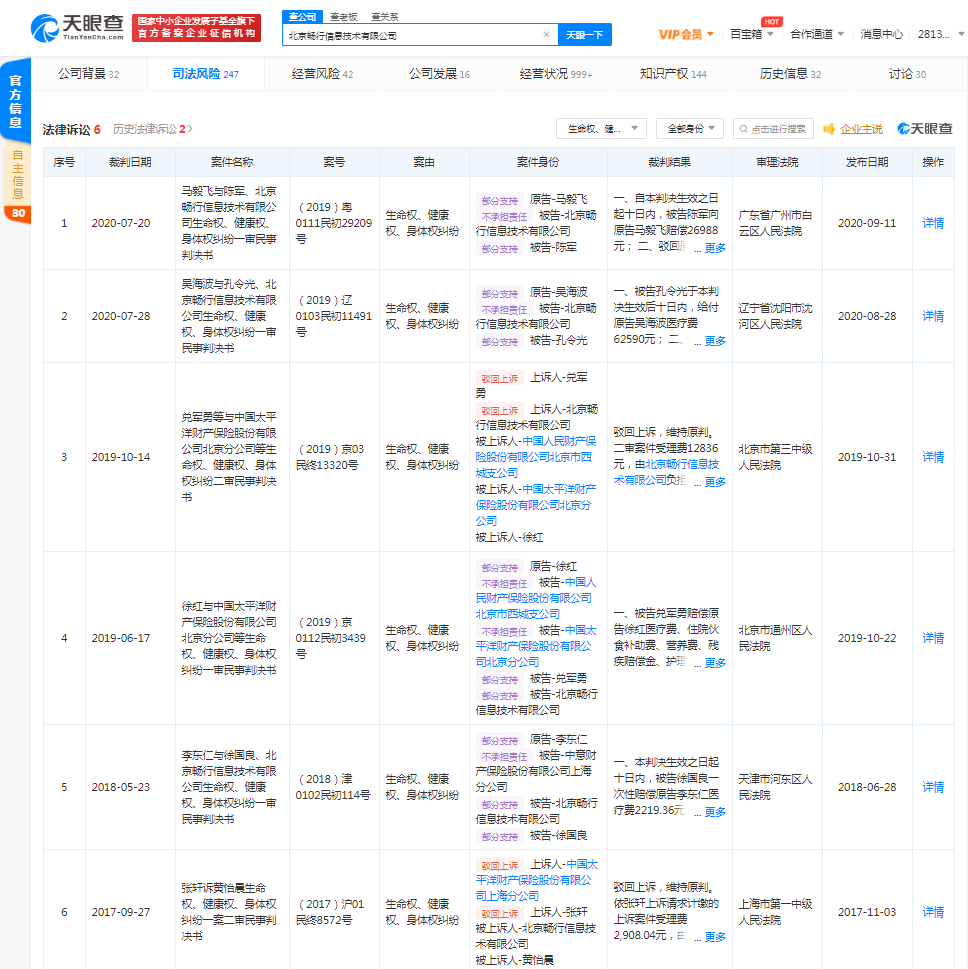This screenshot has height=969, width=968.
Task: Click the 自主信息 side tab
Action: 17,175
